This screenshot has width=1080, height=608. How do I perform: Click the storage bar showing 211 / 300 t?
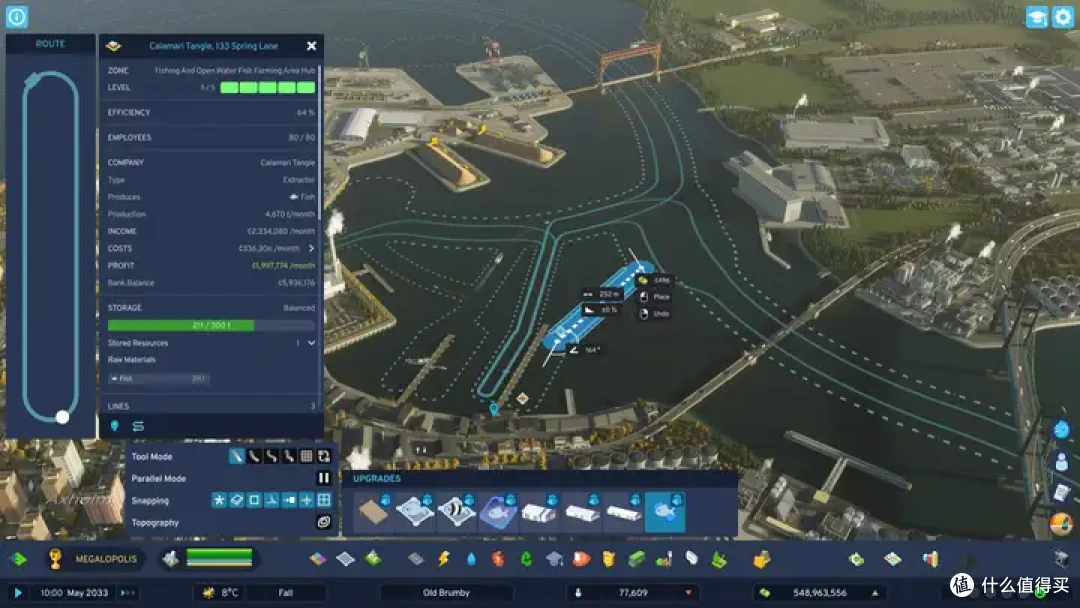211,325
